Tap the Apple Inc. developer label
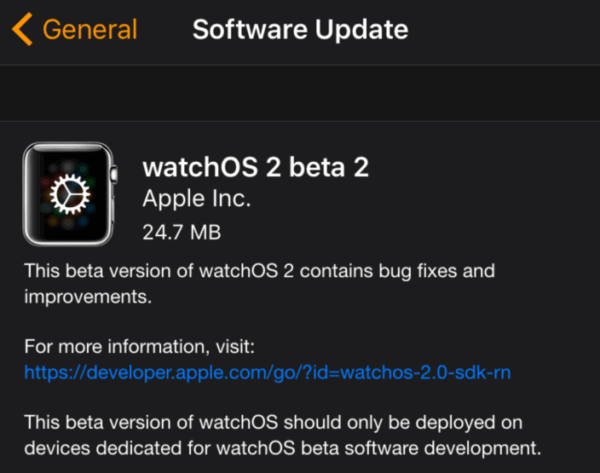Image resolution: width=600 pixels, height=473 pixels. [197, 199]
